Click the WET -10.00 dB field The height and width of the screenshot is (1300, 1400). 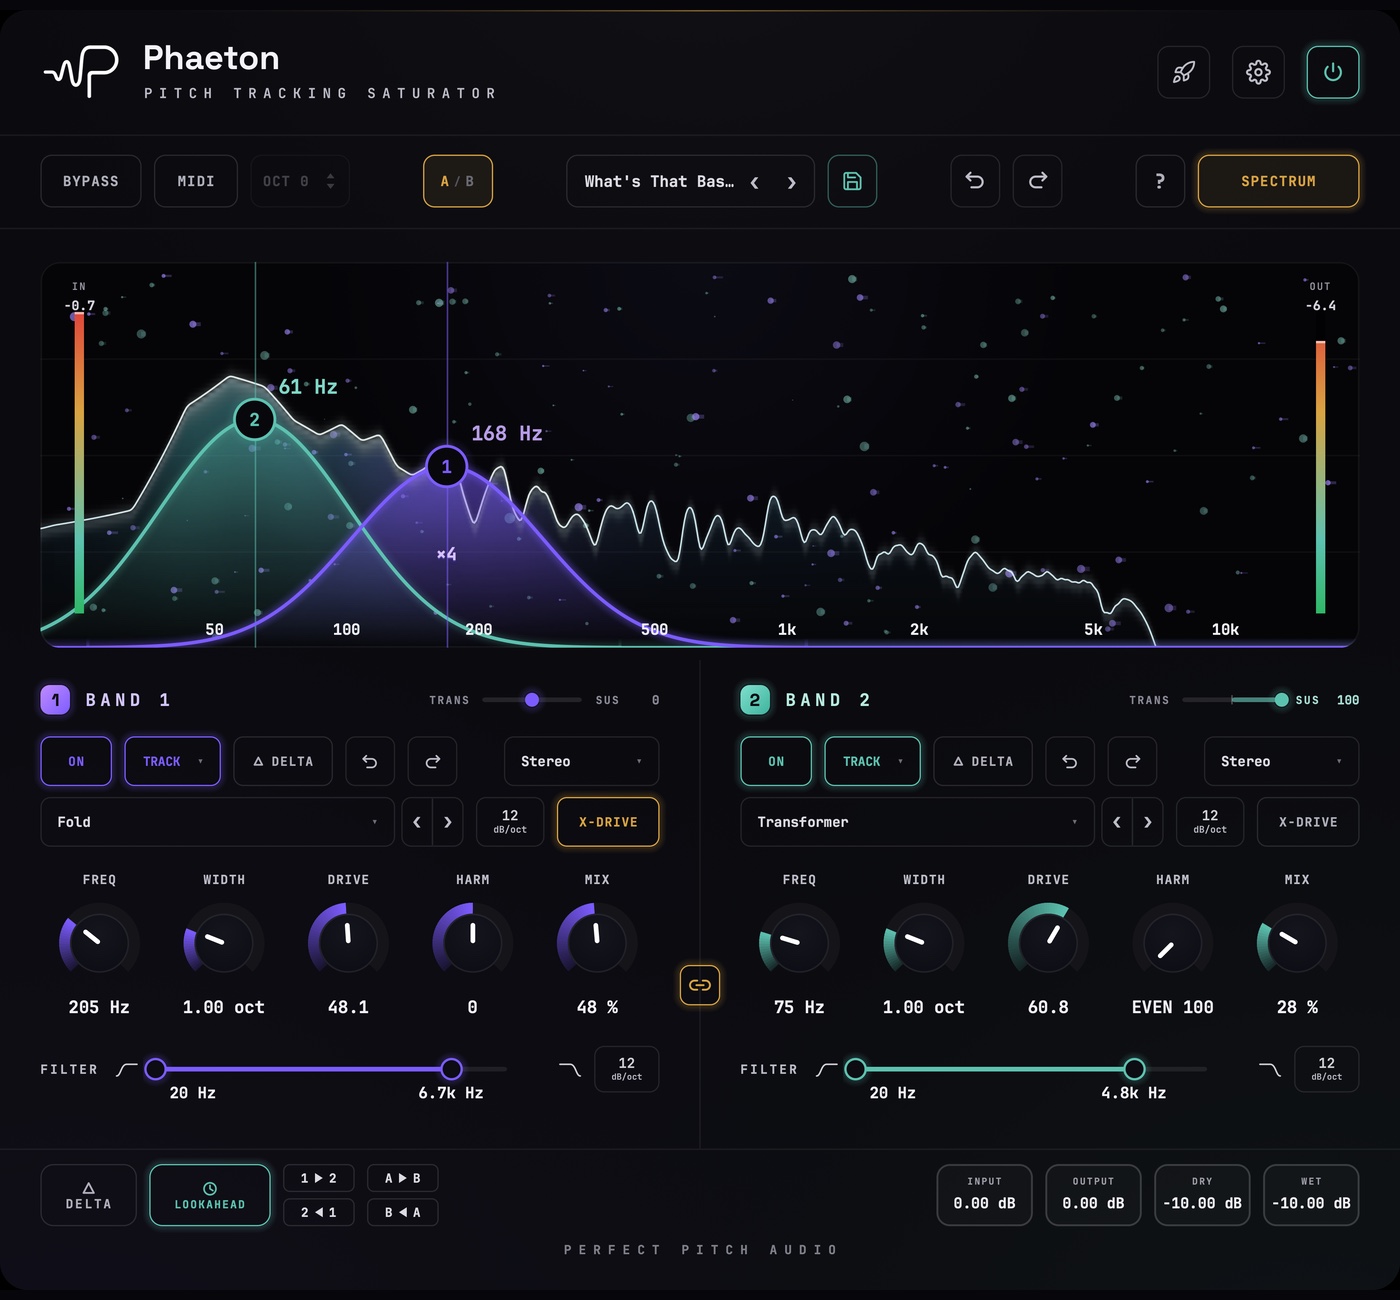[x=1312, y=1195]
